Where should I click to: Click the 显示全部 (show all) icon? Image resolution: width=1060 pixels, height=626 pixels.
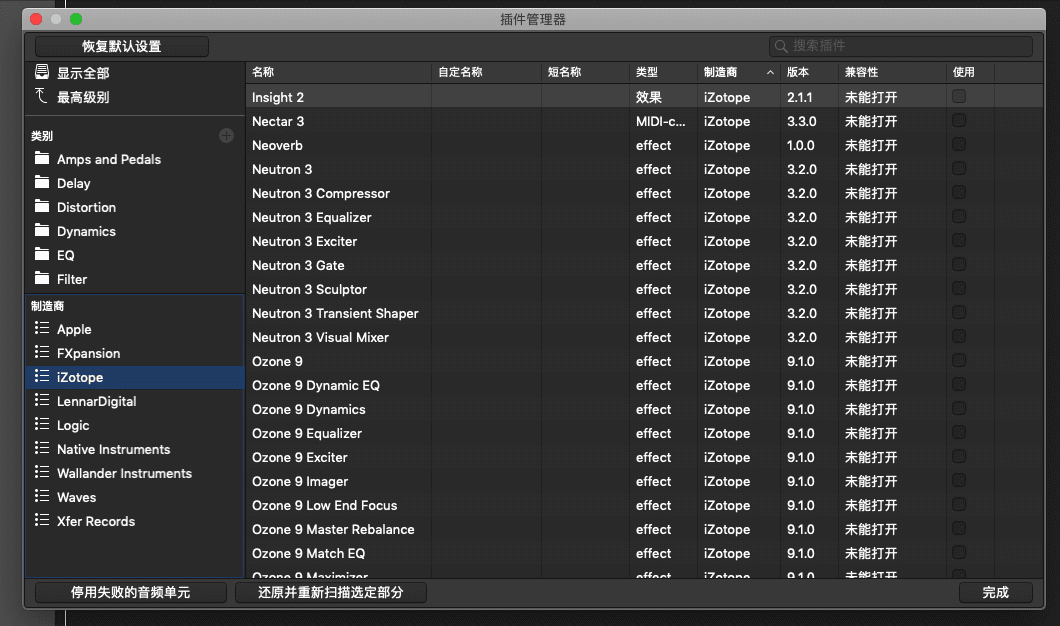[42, 72]
